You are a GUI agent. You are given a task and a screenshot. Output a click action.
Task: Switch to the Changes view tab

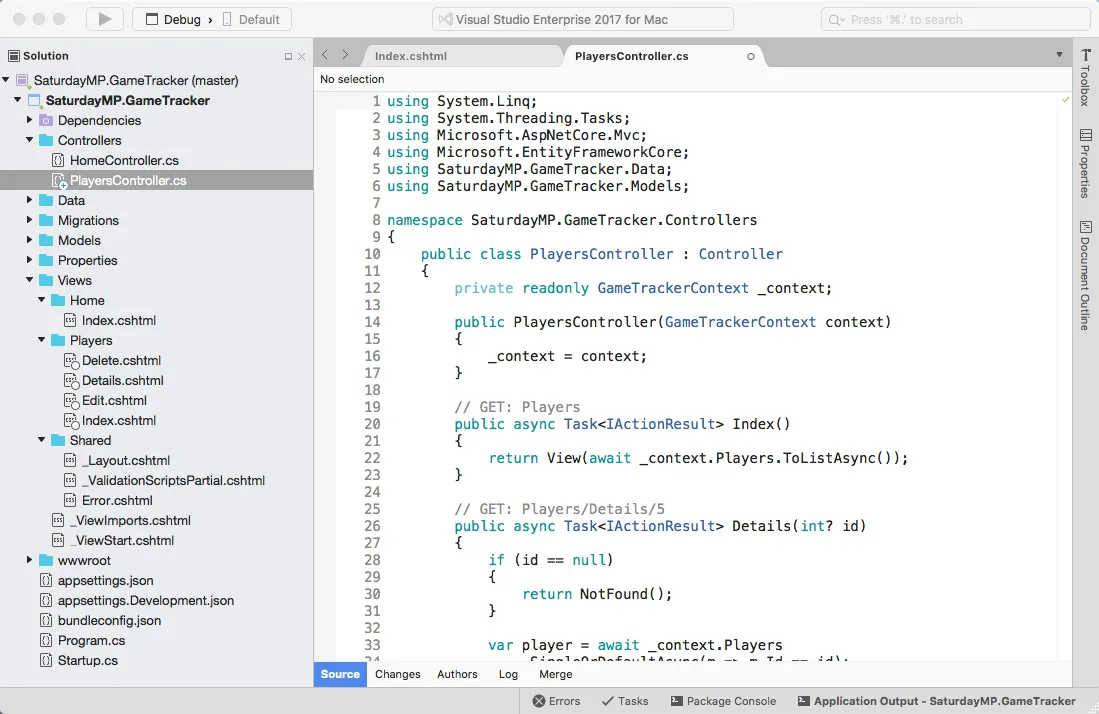pos(397,674)
